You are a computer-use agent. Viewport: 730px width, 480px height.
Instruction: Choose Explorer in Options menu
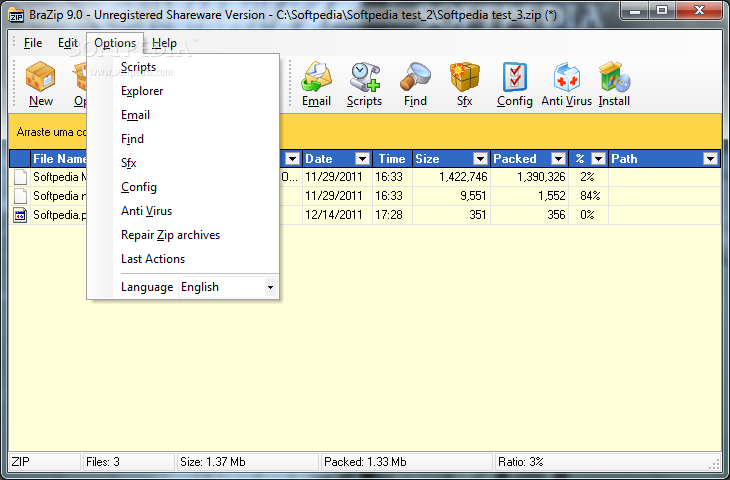(x=142, y=91)
